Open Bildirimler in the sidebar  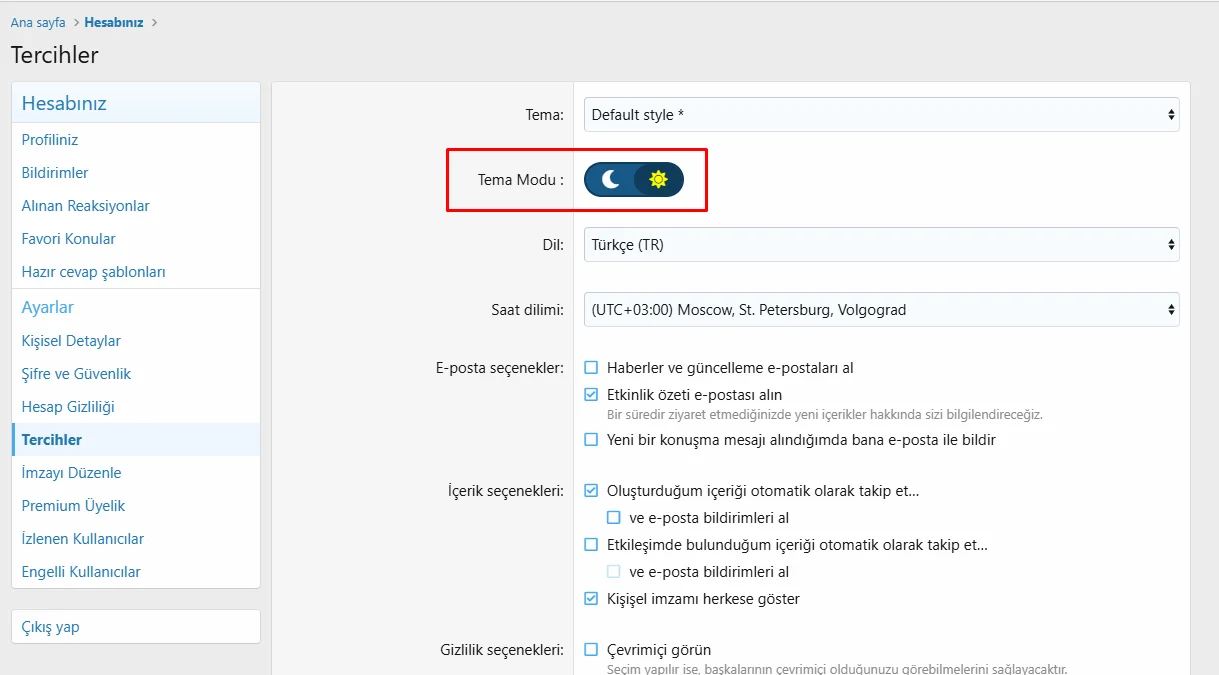(55, 173)
